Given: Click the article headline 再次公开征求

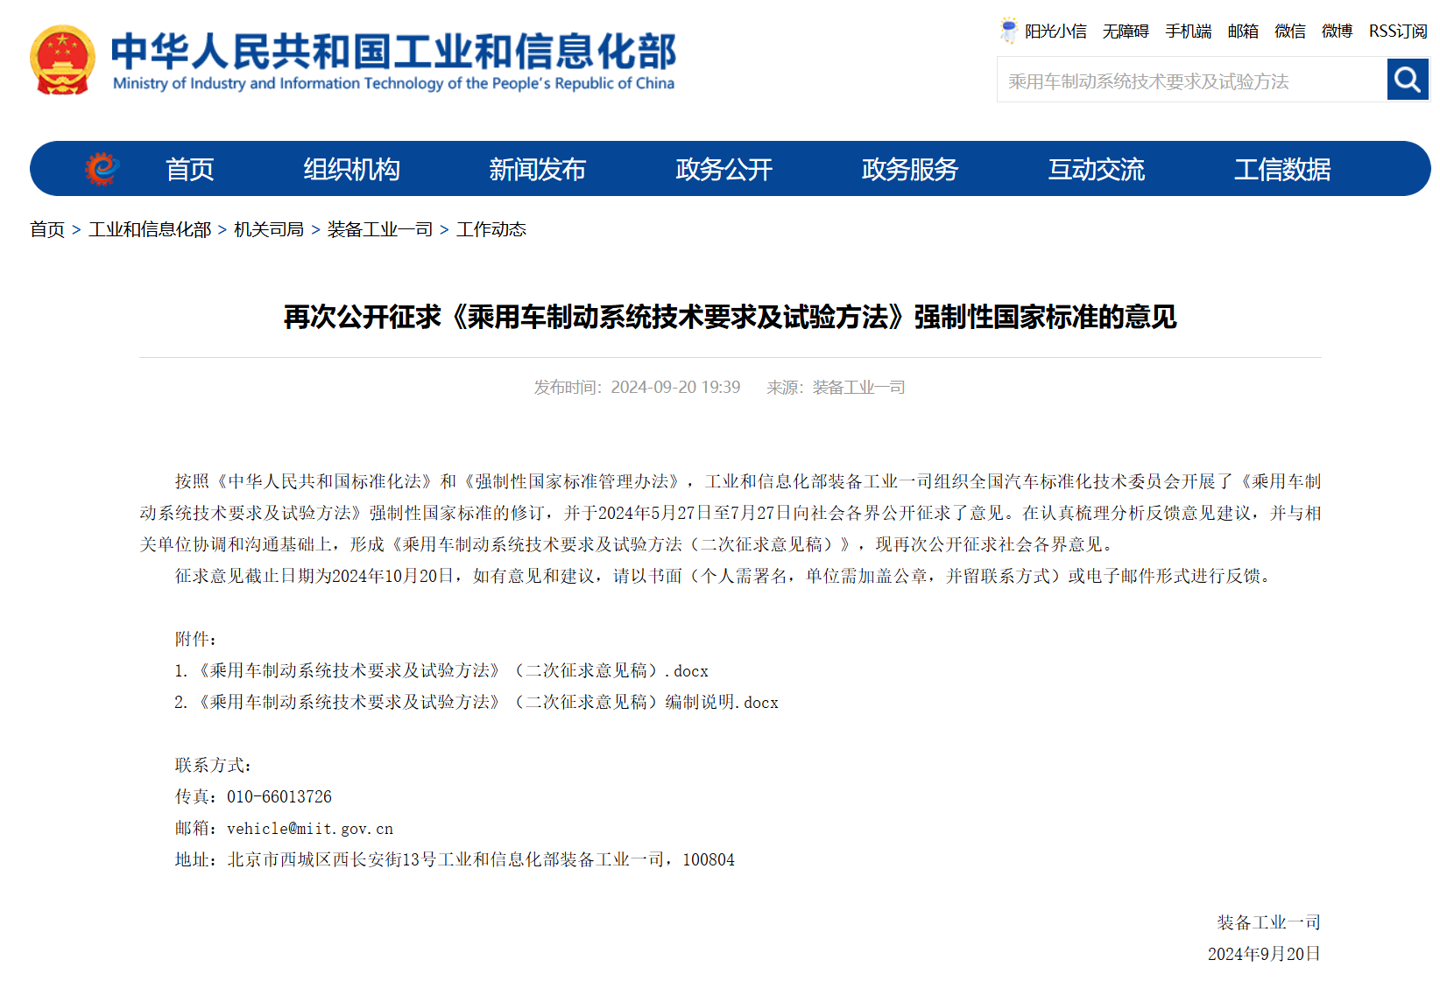Looking at the screenshot, I should pos(730,317).
